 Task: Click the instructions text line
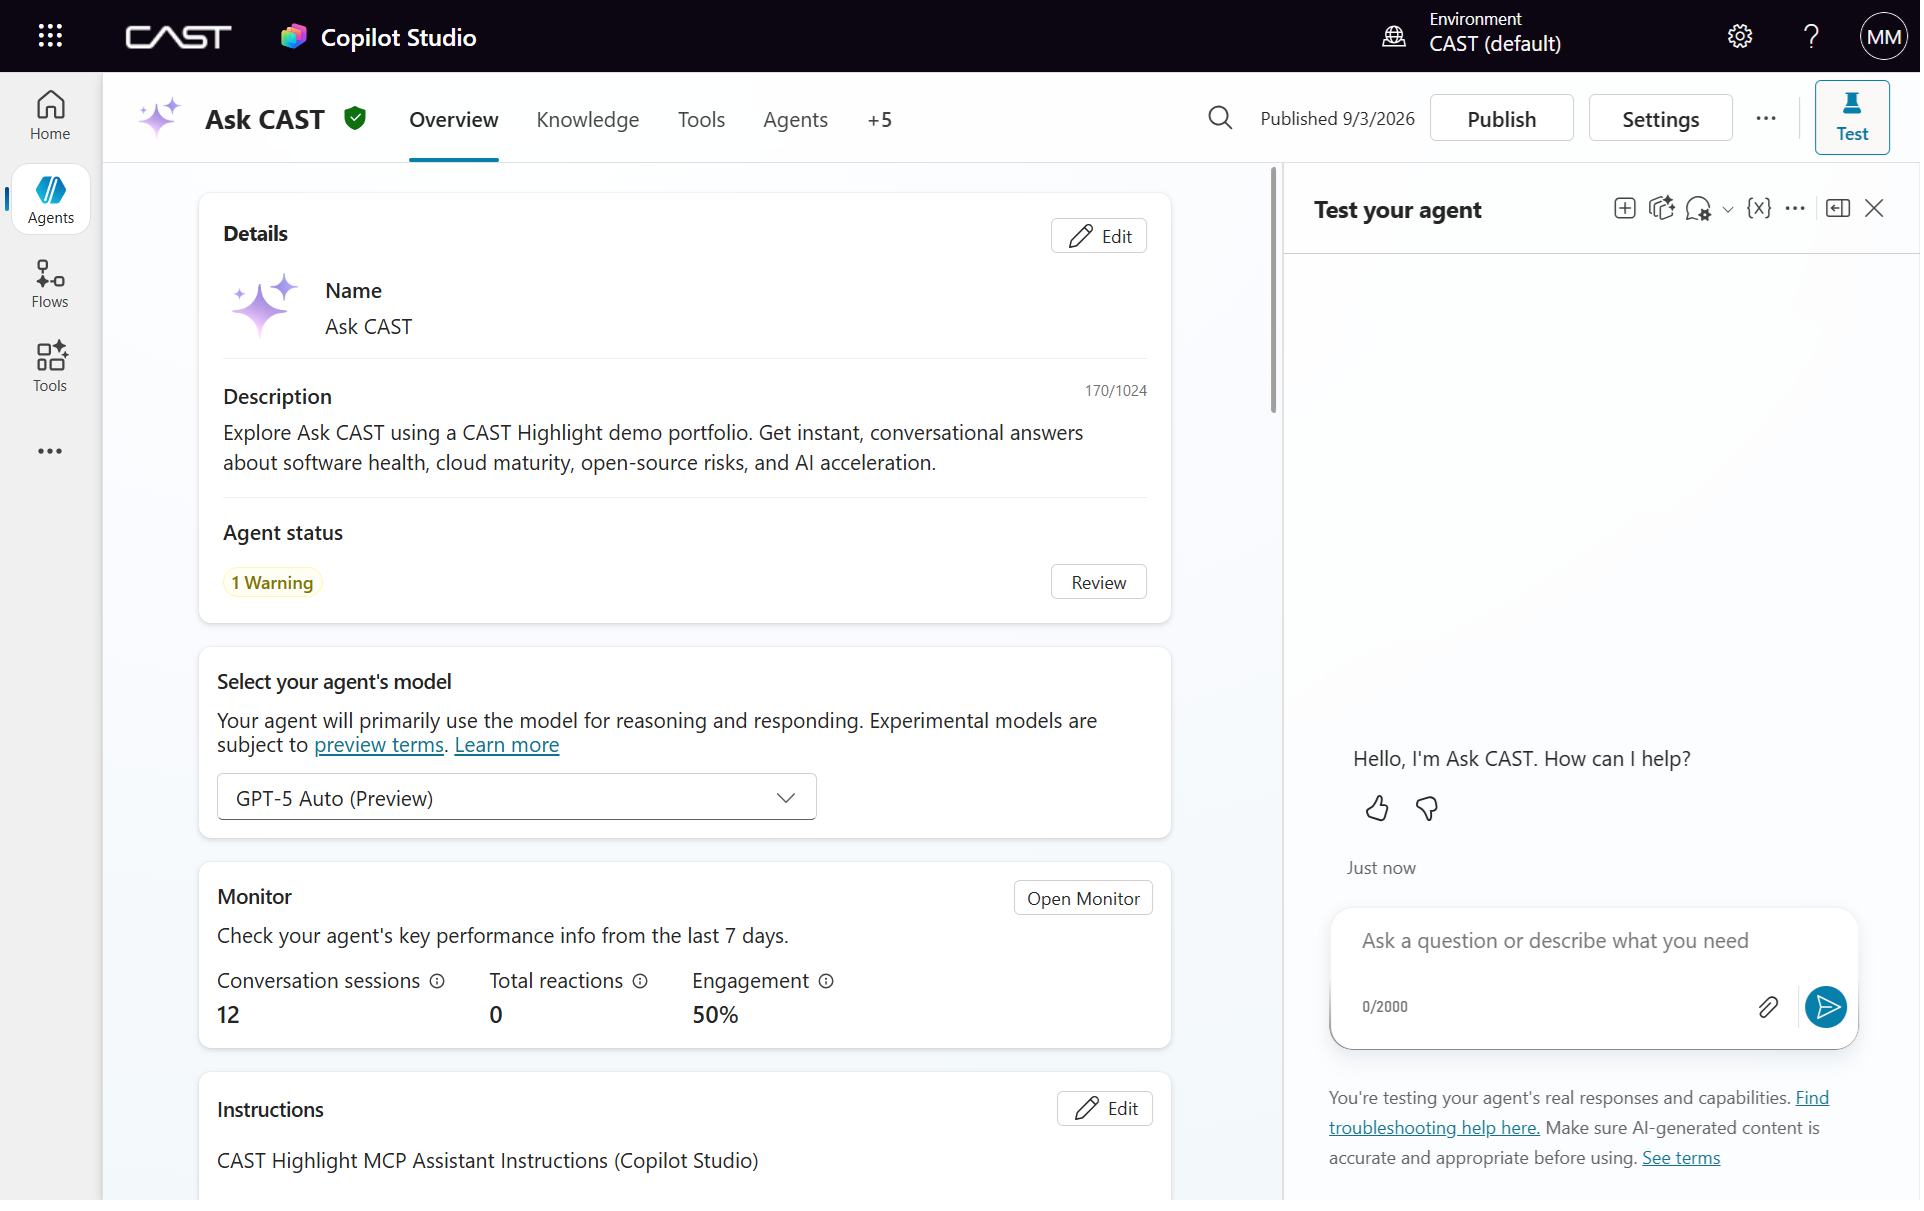tap(487, 1161)
